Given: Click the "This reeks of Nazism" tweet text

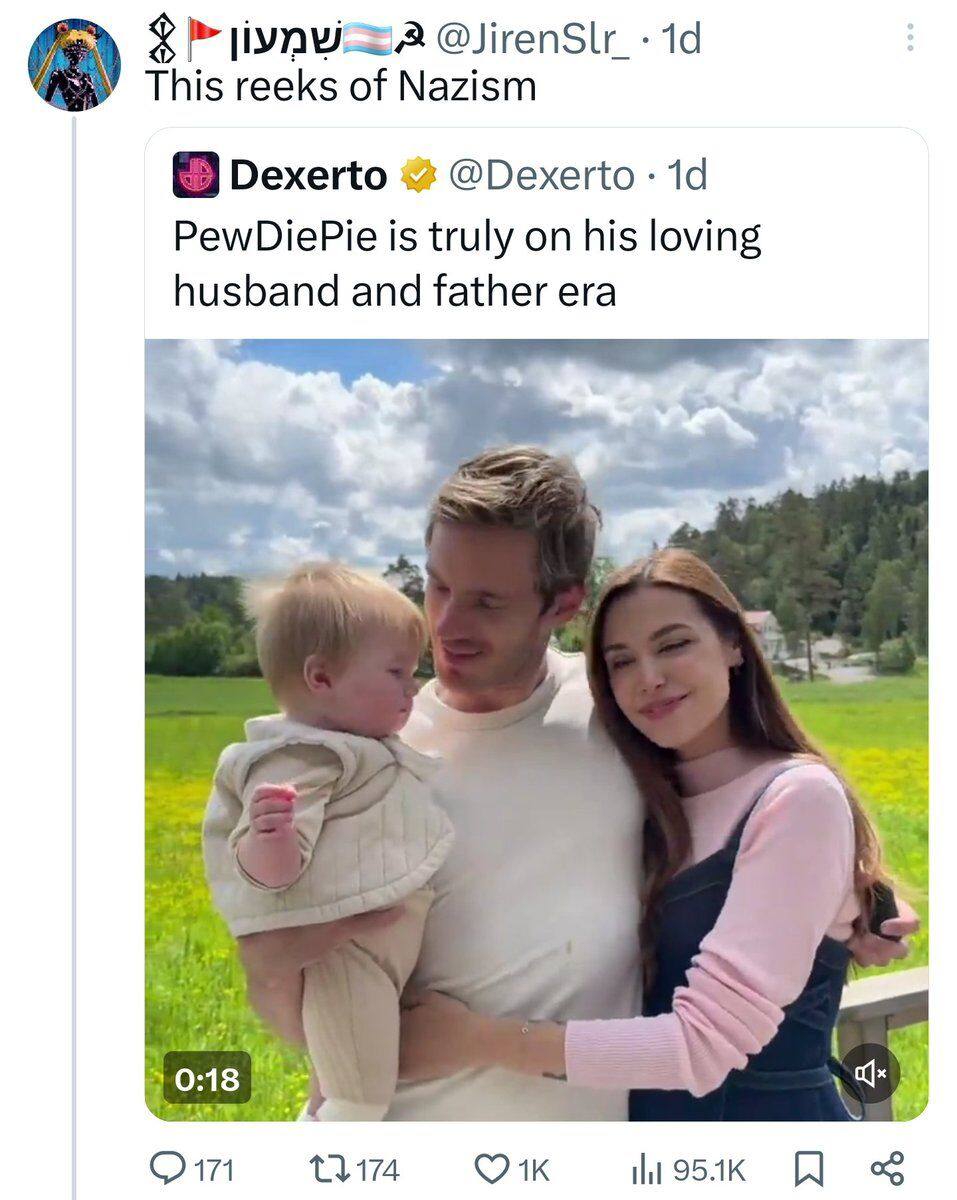Looking at the screenshot, I should click(x=341, y=87).
